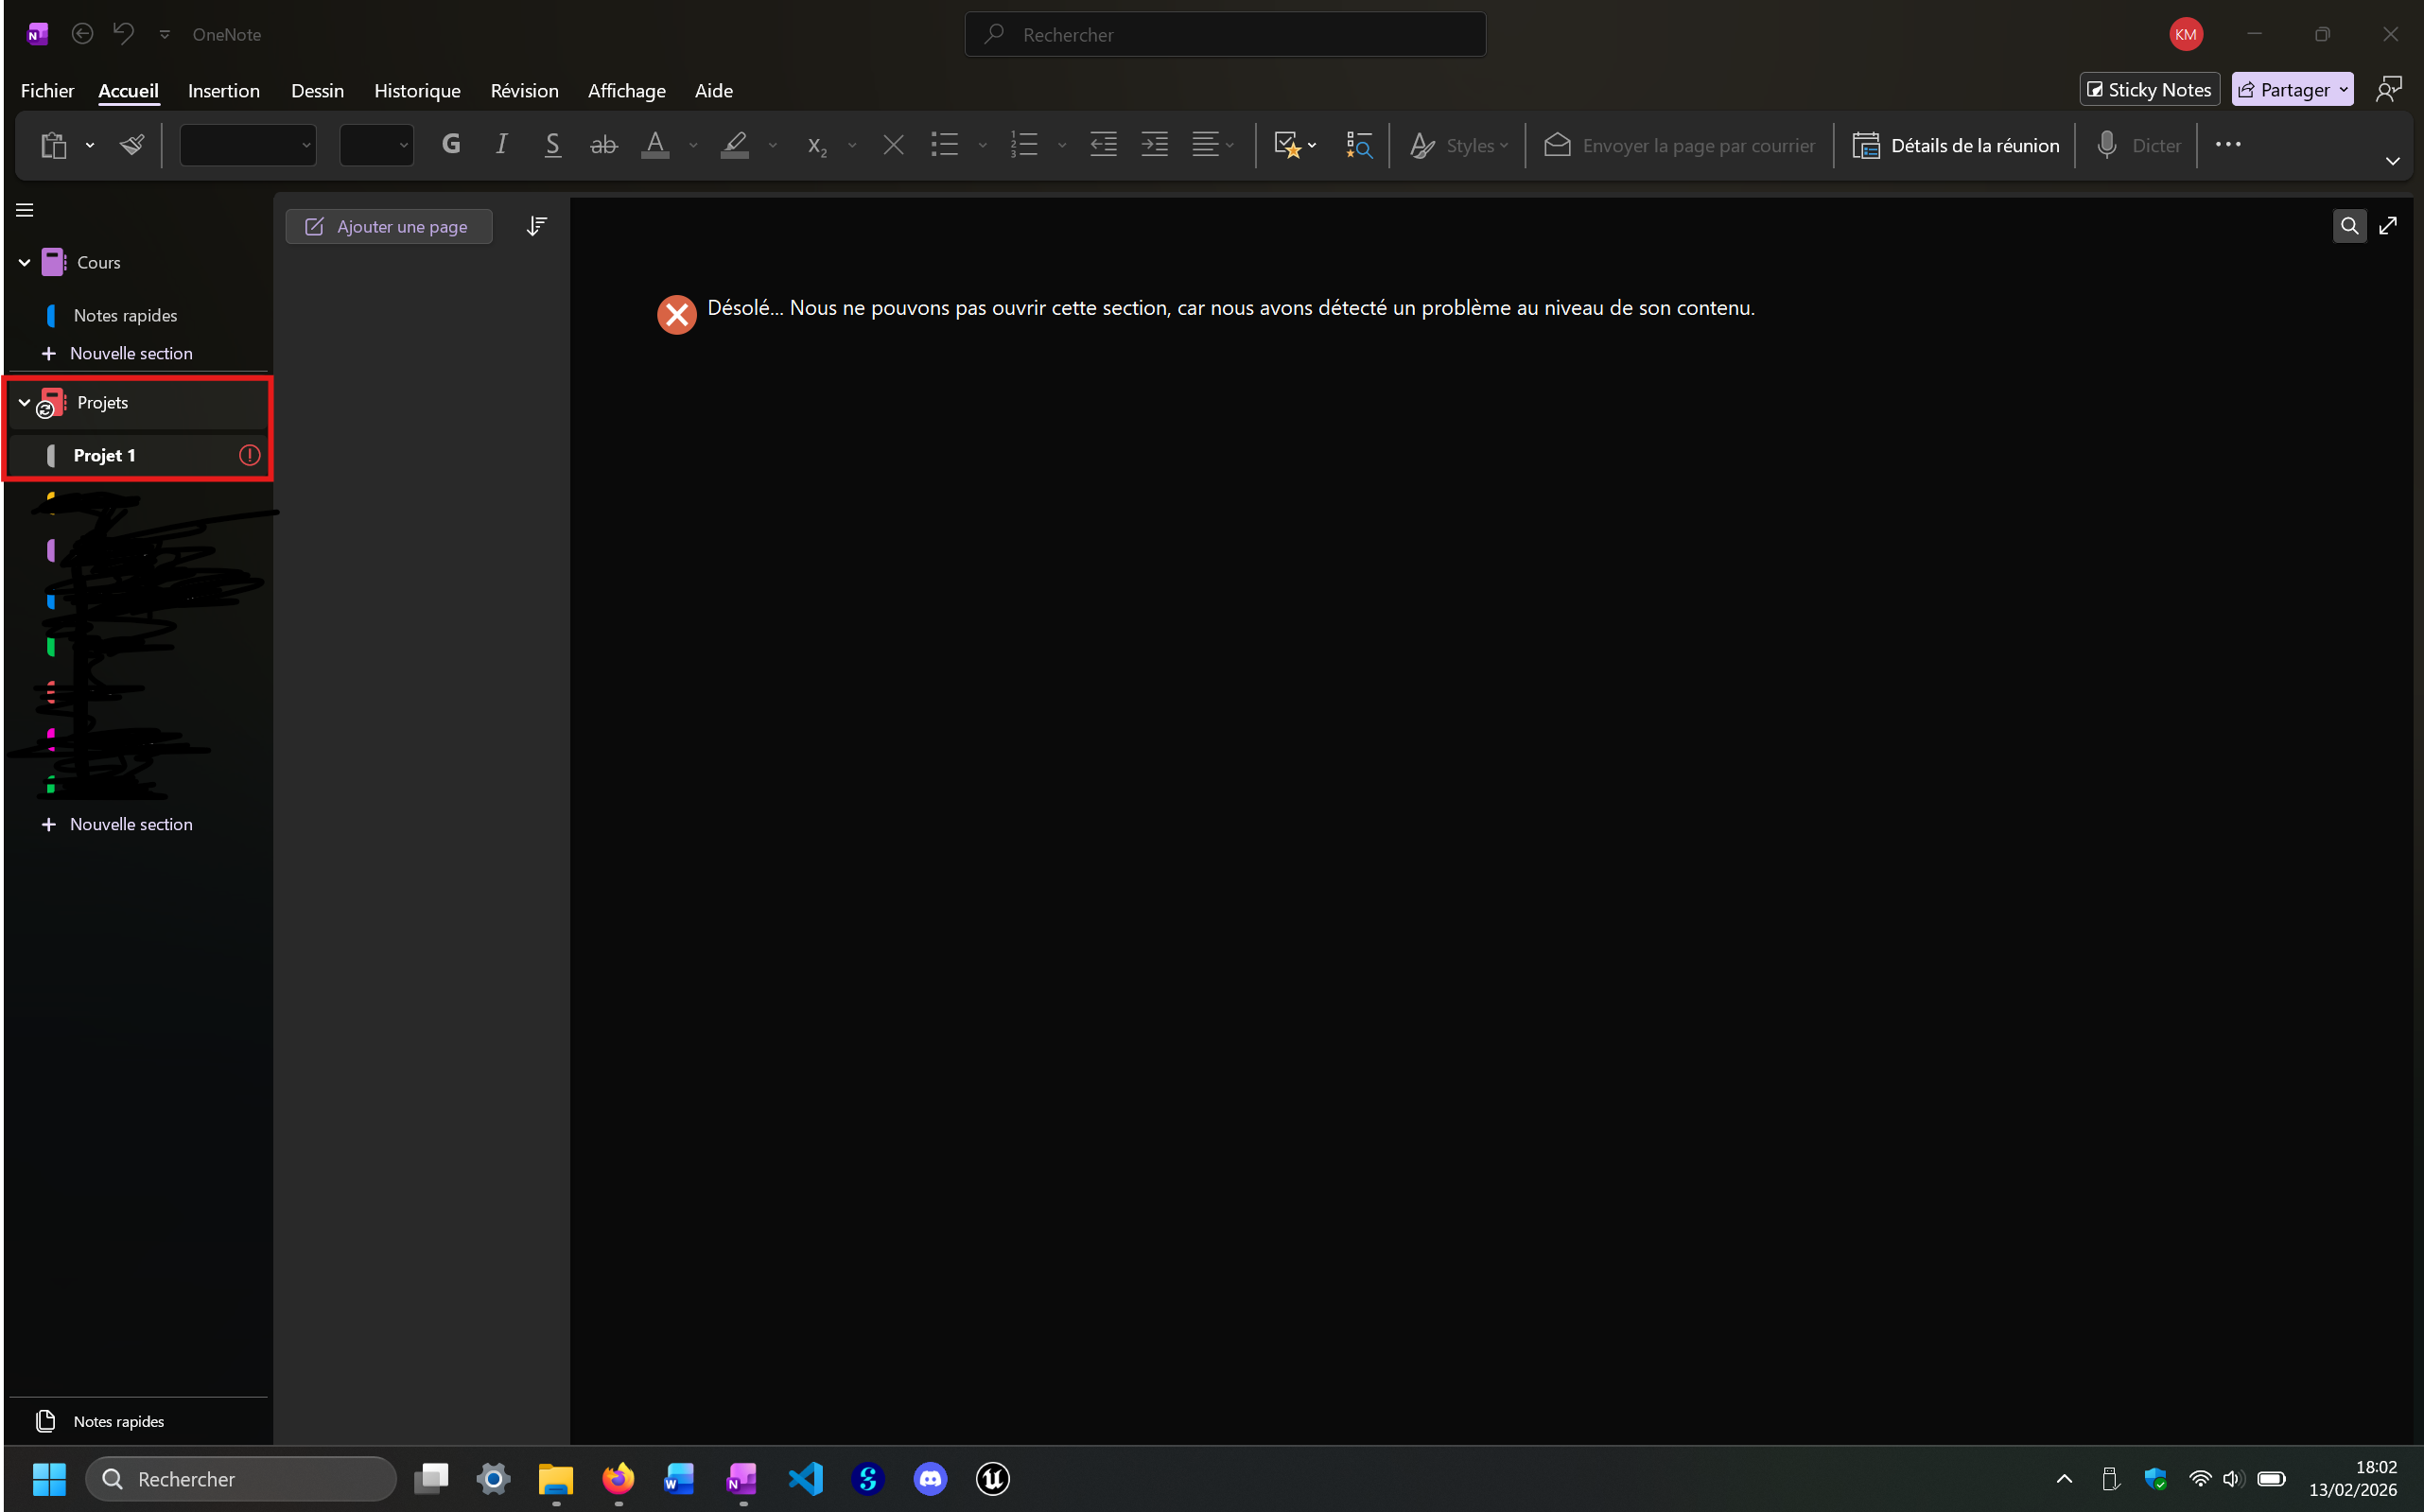Click the increase indent icon

[x=1154, y=145]
